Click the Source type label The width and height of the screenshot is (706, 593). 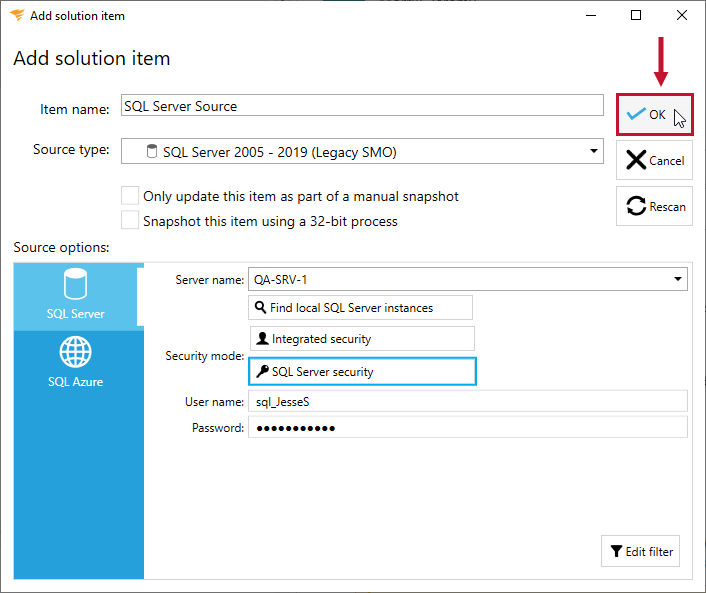click(71, 149)
